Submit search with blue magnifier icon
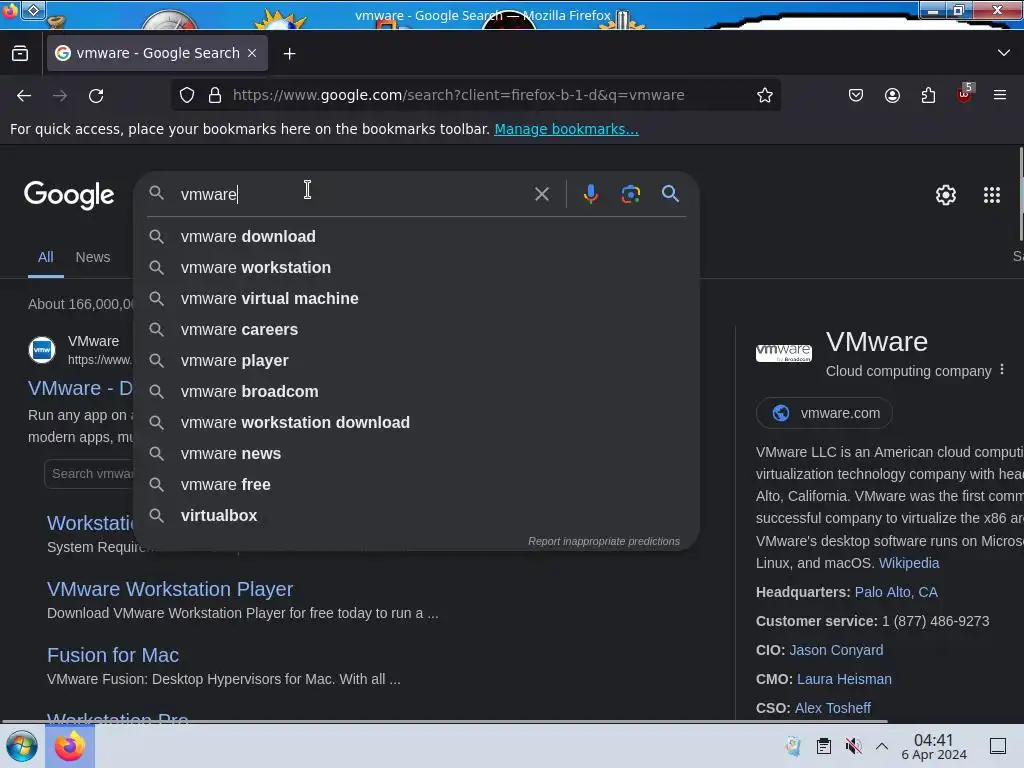The width and height of the screenshot is (1024, 768). coord(670,193)
